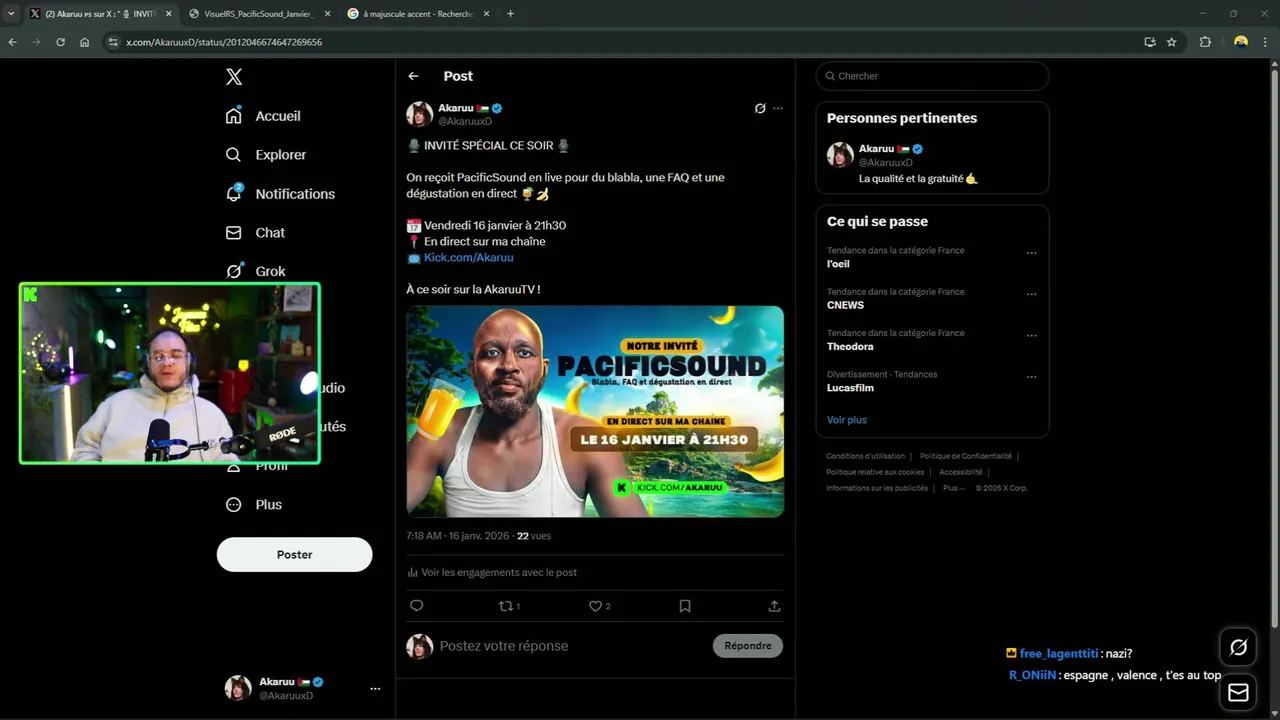Click the reply bubble icon

click(x=417, y=606)
